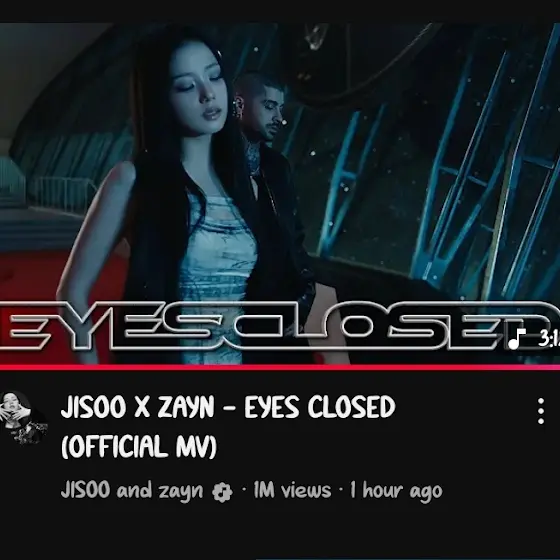The height and width of the screenshot is (560, 560).
Task: Click the red watched progress bar
Action: [x=280, y=367]
